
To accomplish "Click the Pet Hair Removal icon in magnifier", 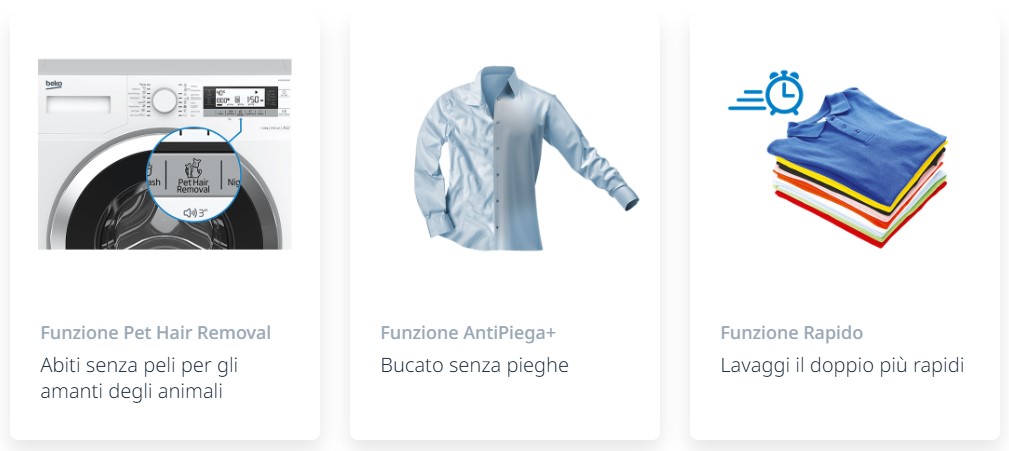I will [x=193, y=170].
